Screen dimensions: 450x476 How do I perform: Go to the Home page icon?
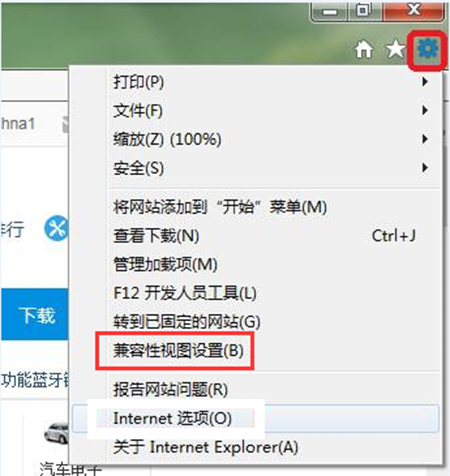(364, 50)
